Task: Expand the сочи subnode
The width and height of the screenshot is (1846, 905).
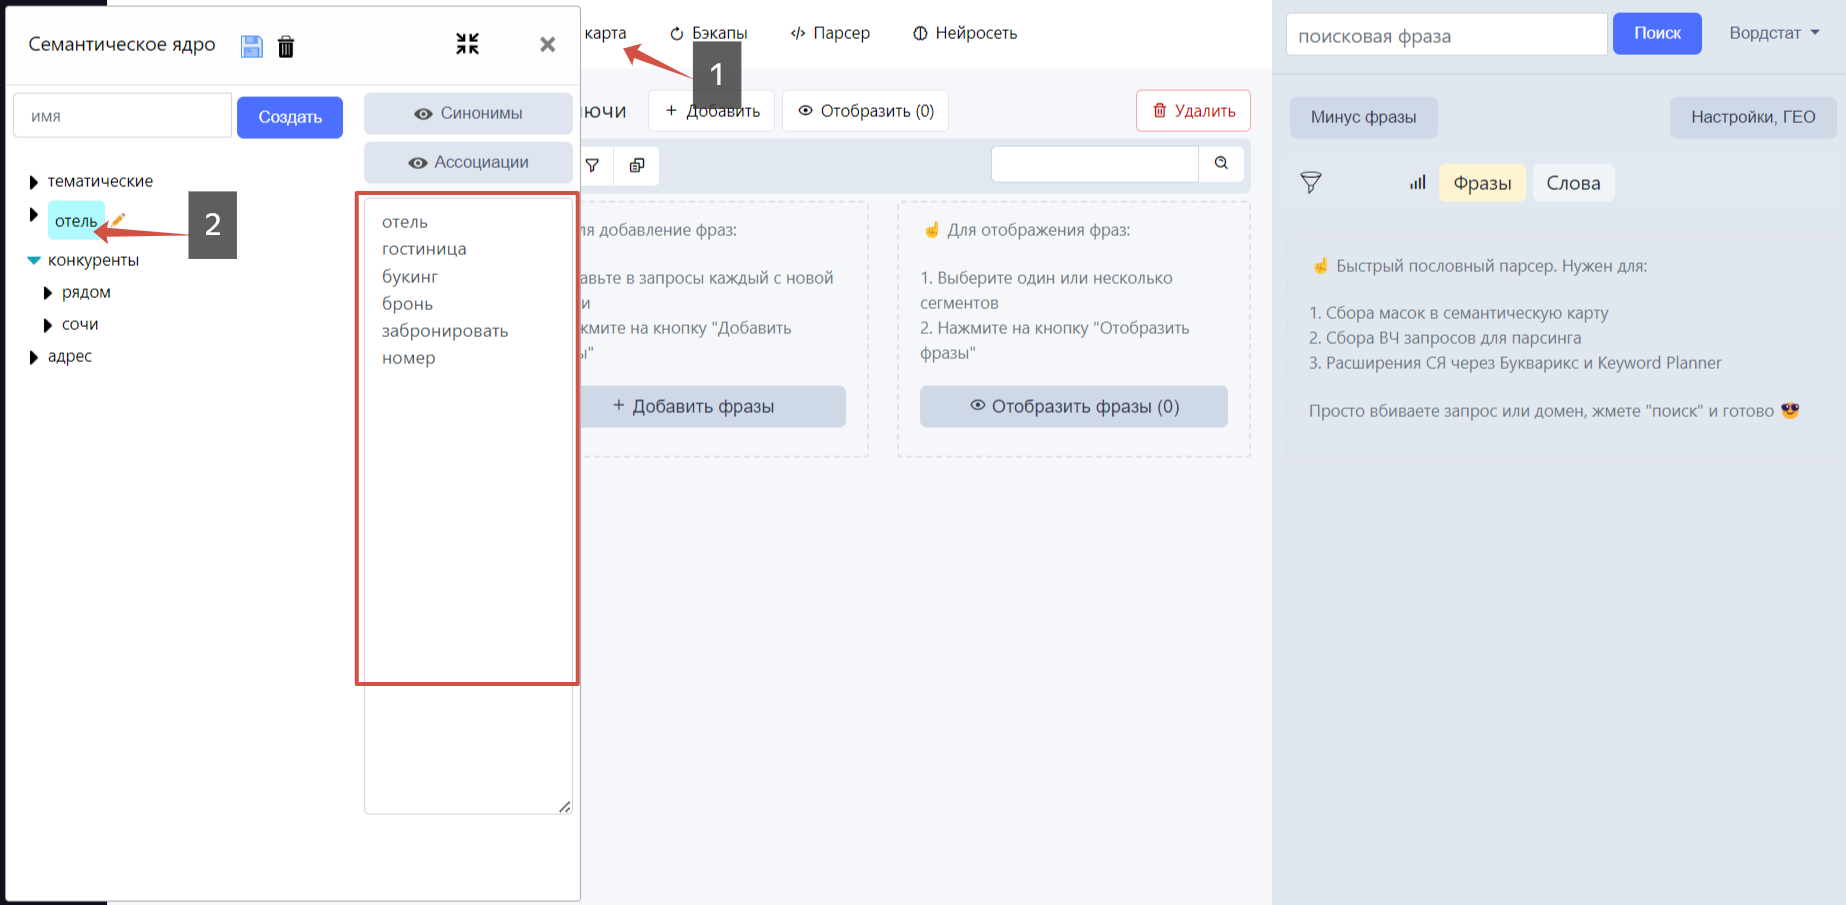Action: pos(47,325)
